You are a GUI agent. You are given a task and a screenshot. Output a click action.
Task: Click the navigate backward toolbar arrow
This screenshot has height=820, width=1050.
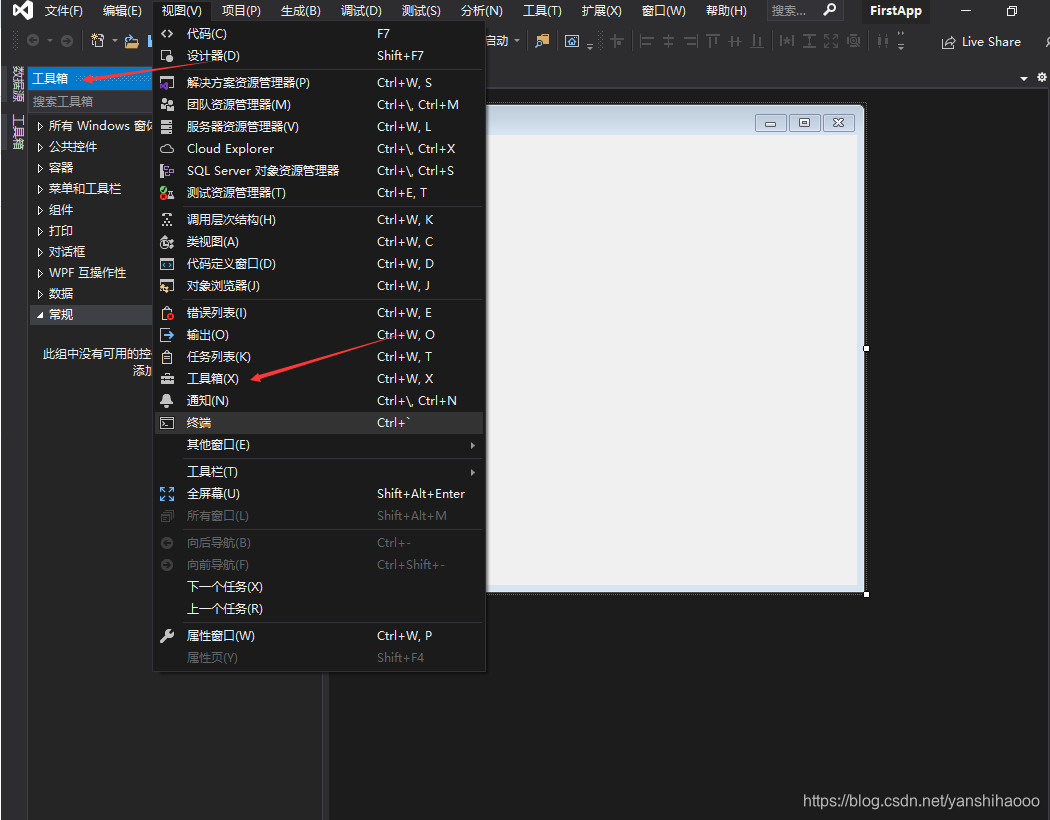click(32, 41)
